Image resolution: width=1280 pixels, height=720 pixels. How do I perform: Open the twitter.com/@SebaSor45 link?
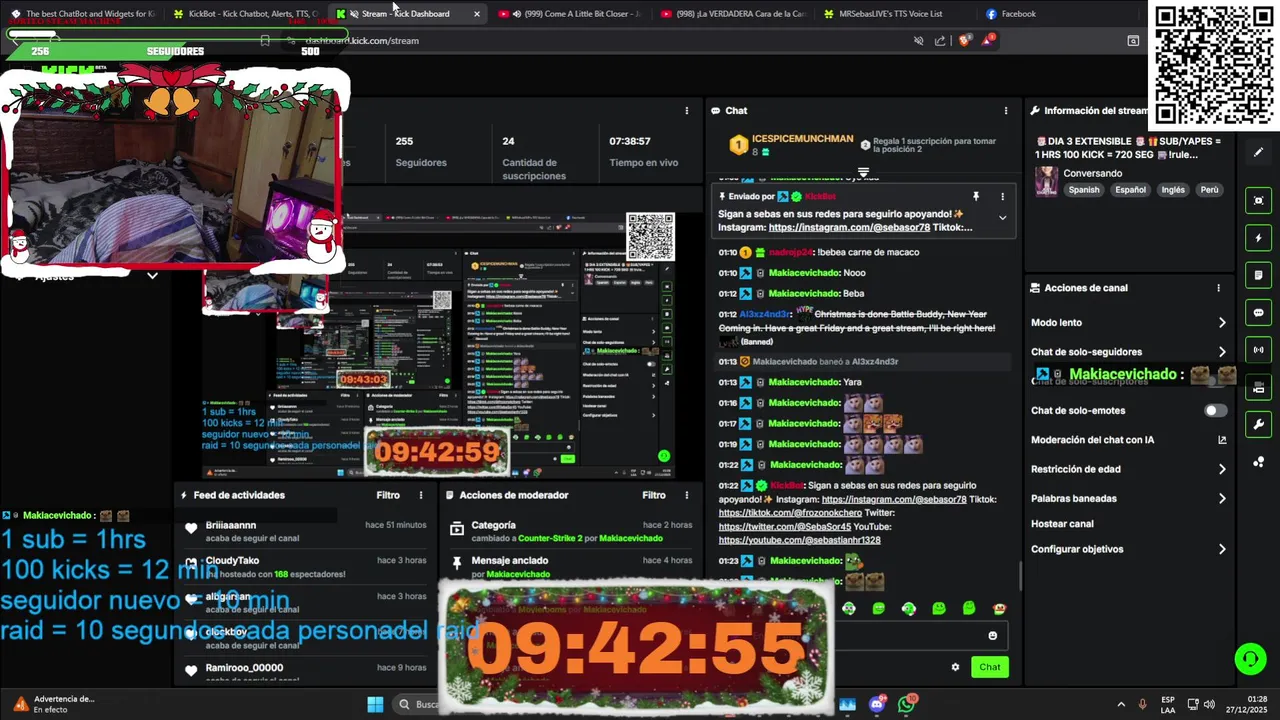(785, 527)
